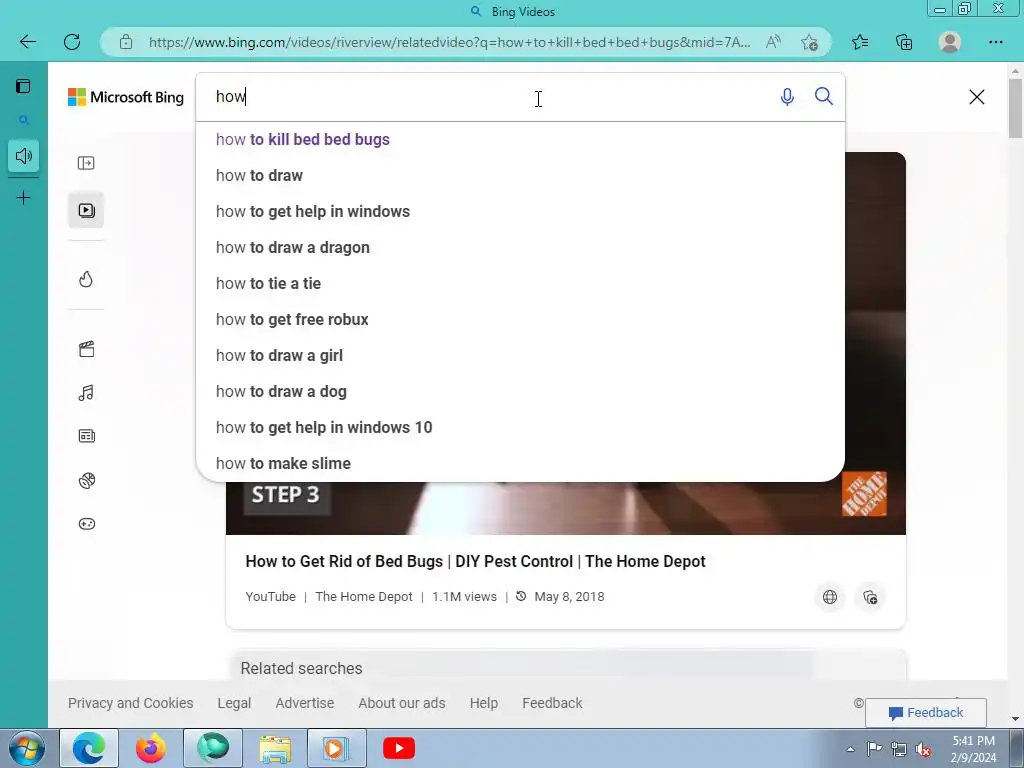Select suggestion 'how to get help in windows'
1024x768 pixels.
pyautogui.click(x=520, y=212)
